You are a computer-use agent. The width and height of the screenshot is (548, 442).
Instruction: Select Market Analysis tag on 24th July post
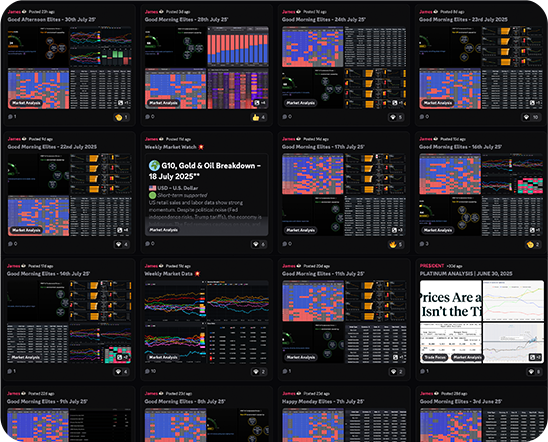301,103
